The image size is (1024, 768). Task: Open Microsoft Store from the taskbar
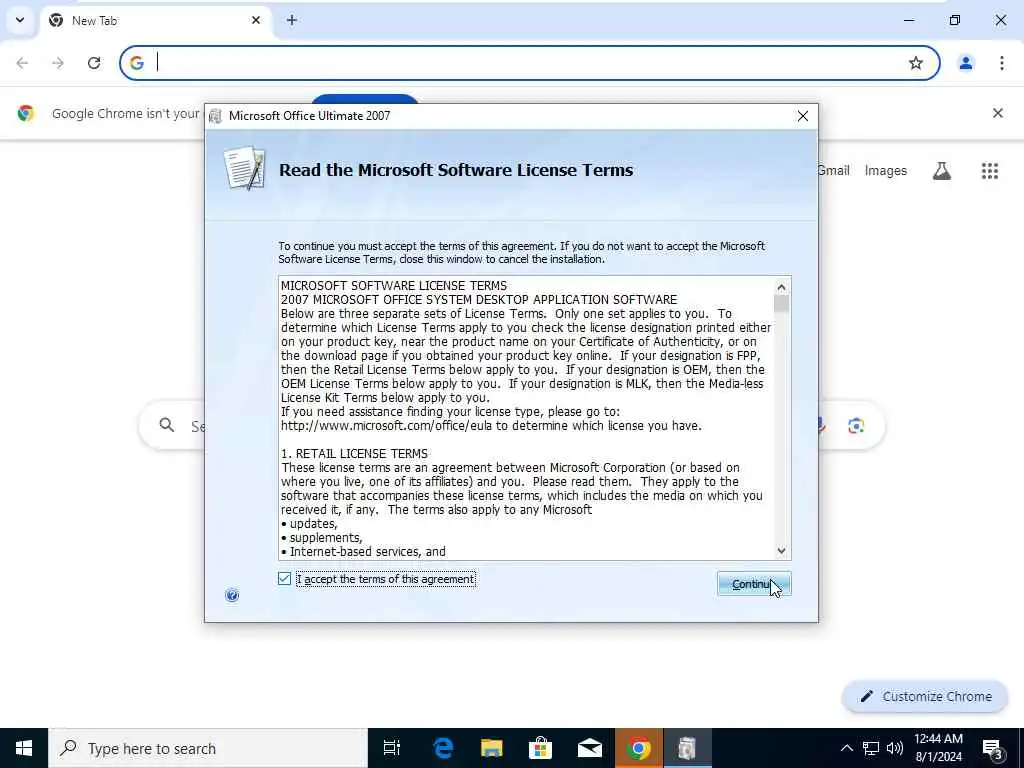540,748
